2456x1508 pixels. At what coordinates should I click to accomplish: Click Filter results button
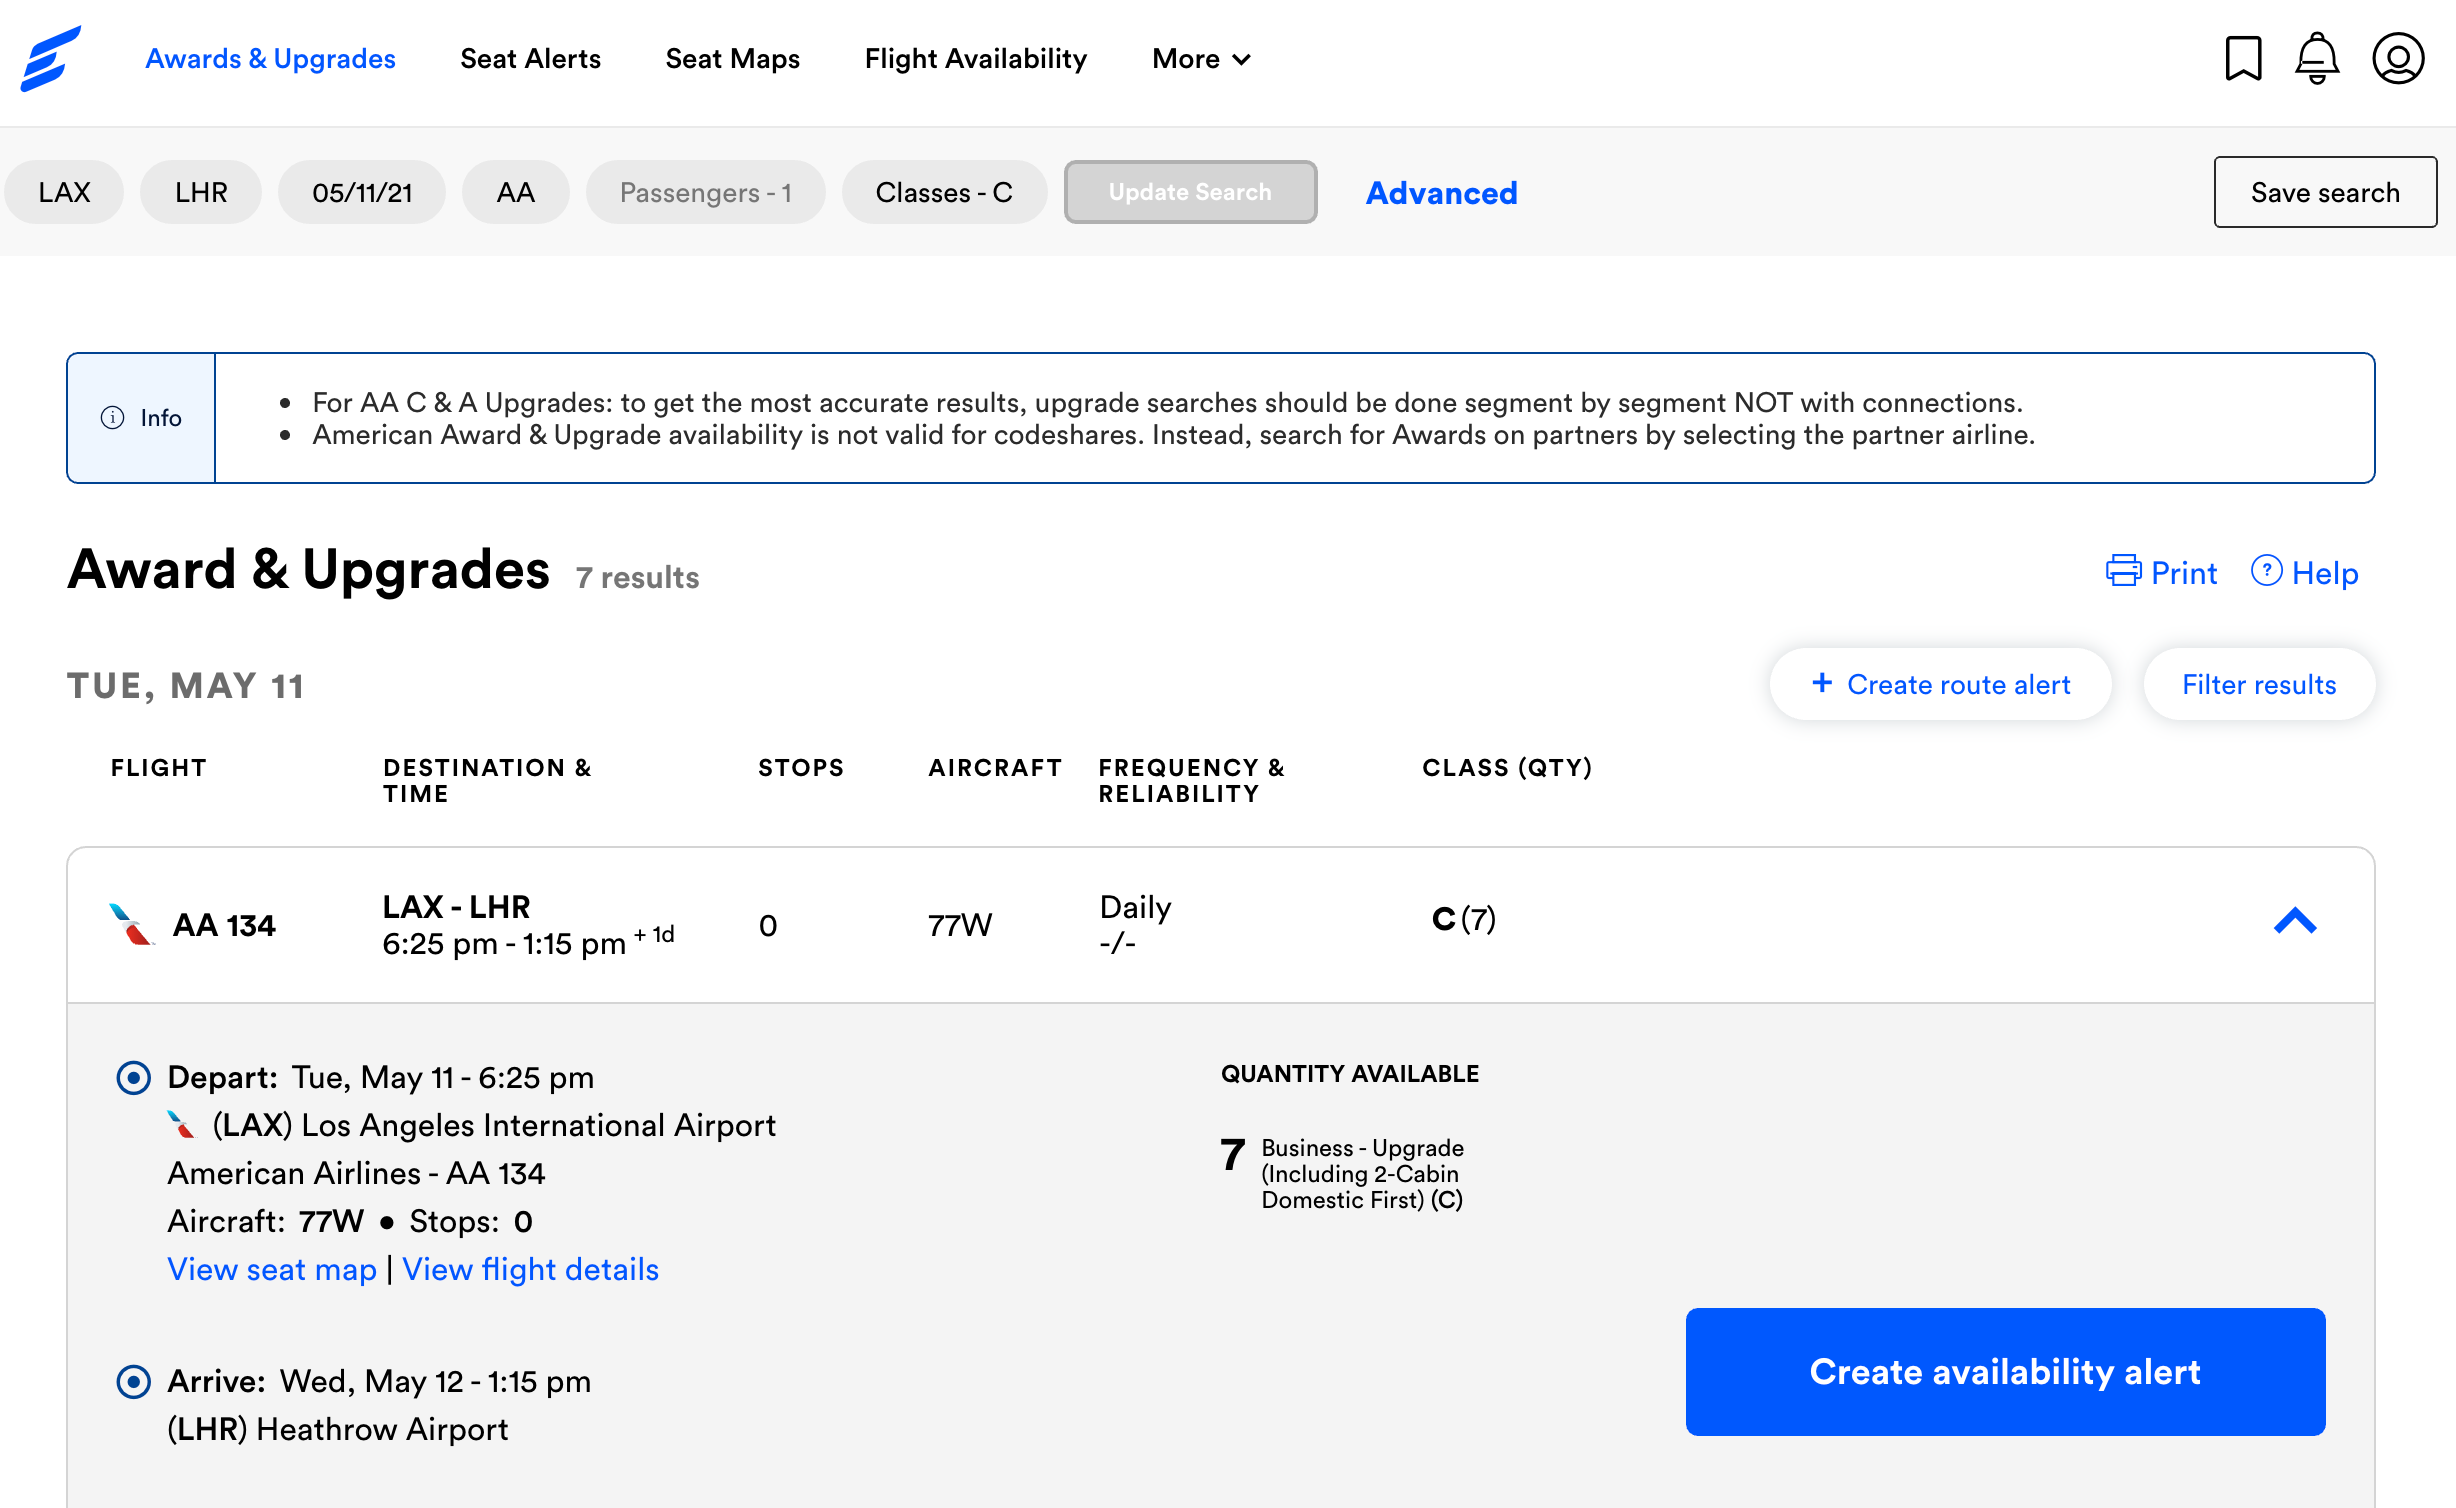[2258, 684]
